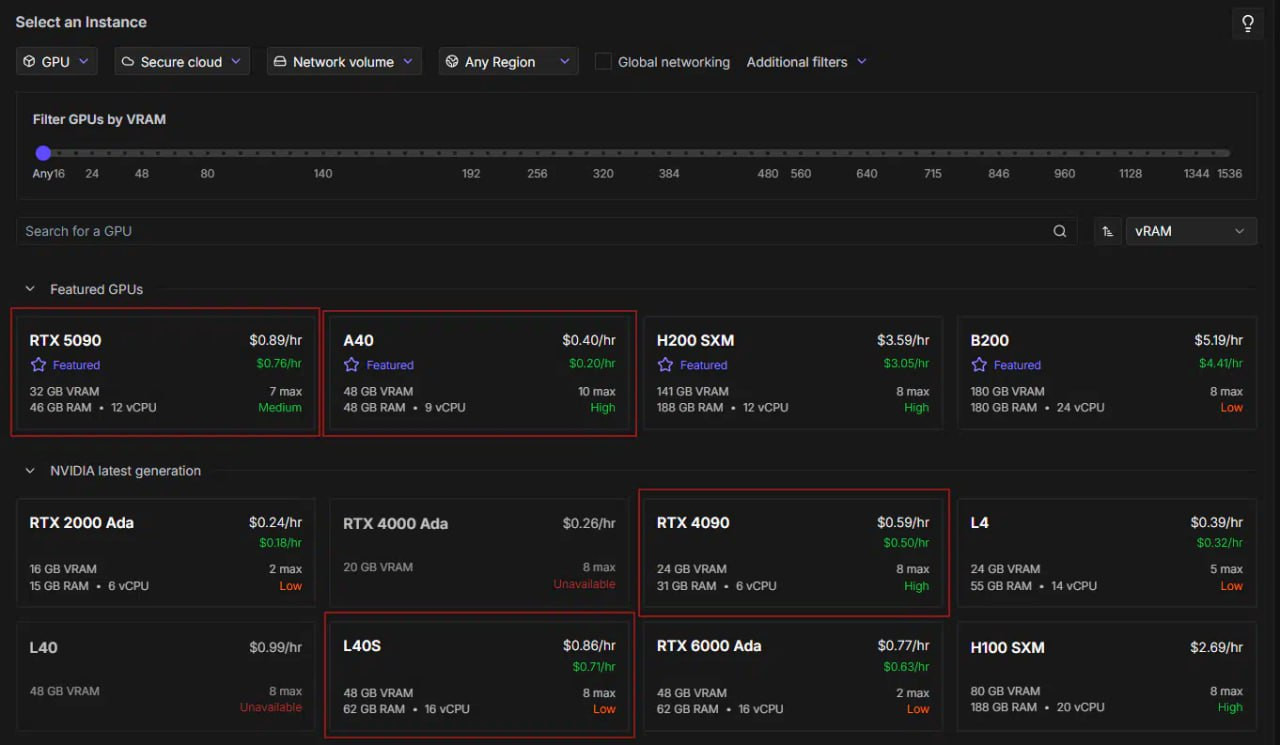Select the H100 SXM GPU card
This screenshot has height=745, width=1280.
(1107, 676)
